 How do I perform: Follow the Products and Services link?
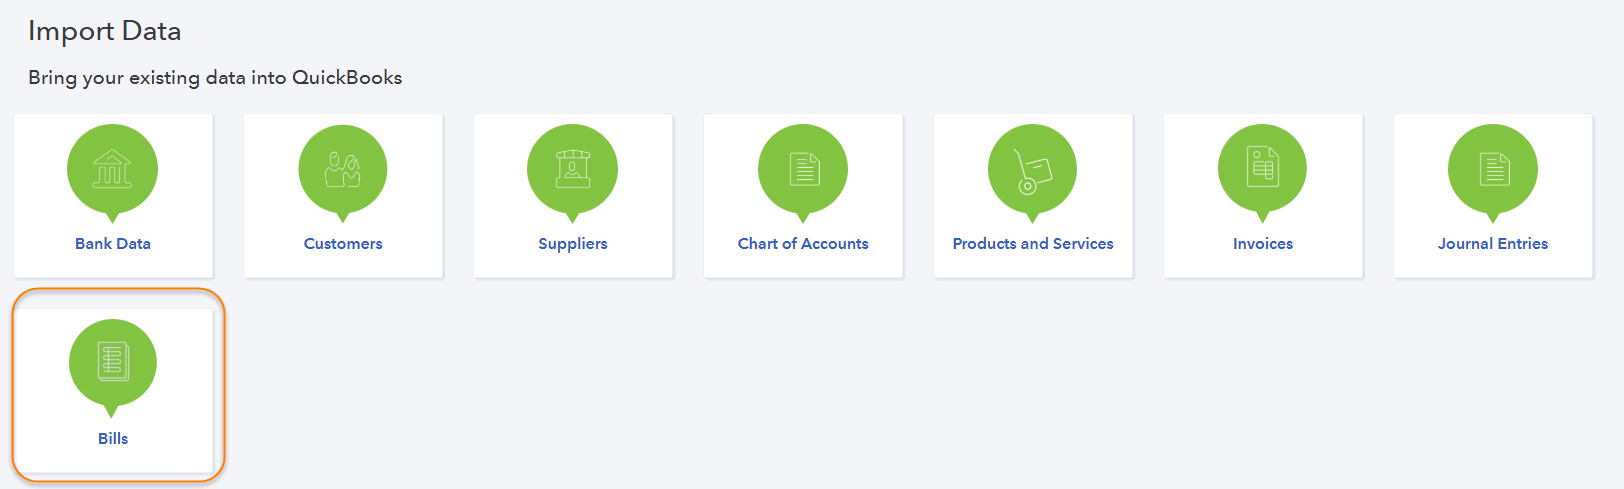1033,244
